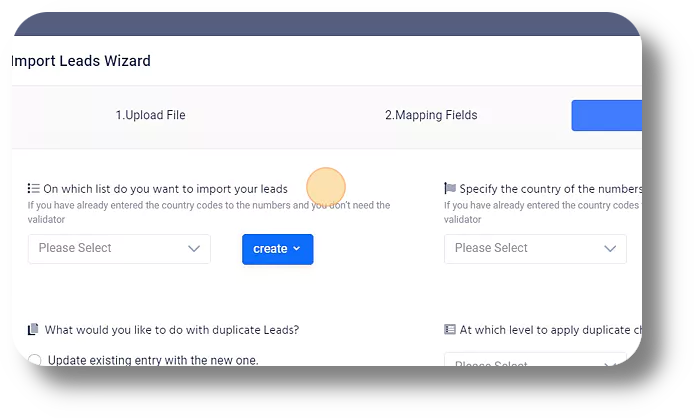Open the list selection Please Select dropdown
The width and height of the screenshot is (694, 418).
click(x=119, y=249)
